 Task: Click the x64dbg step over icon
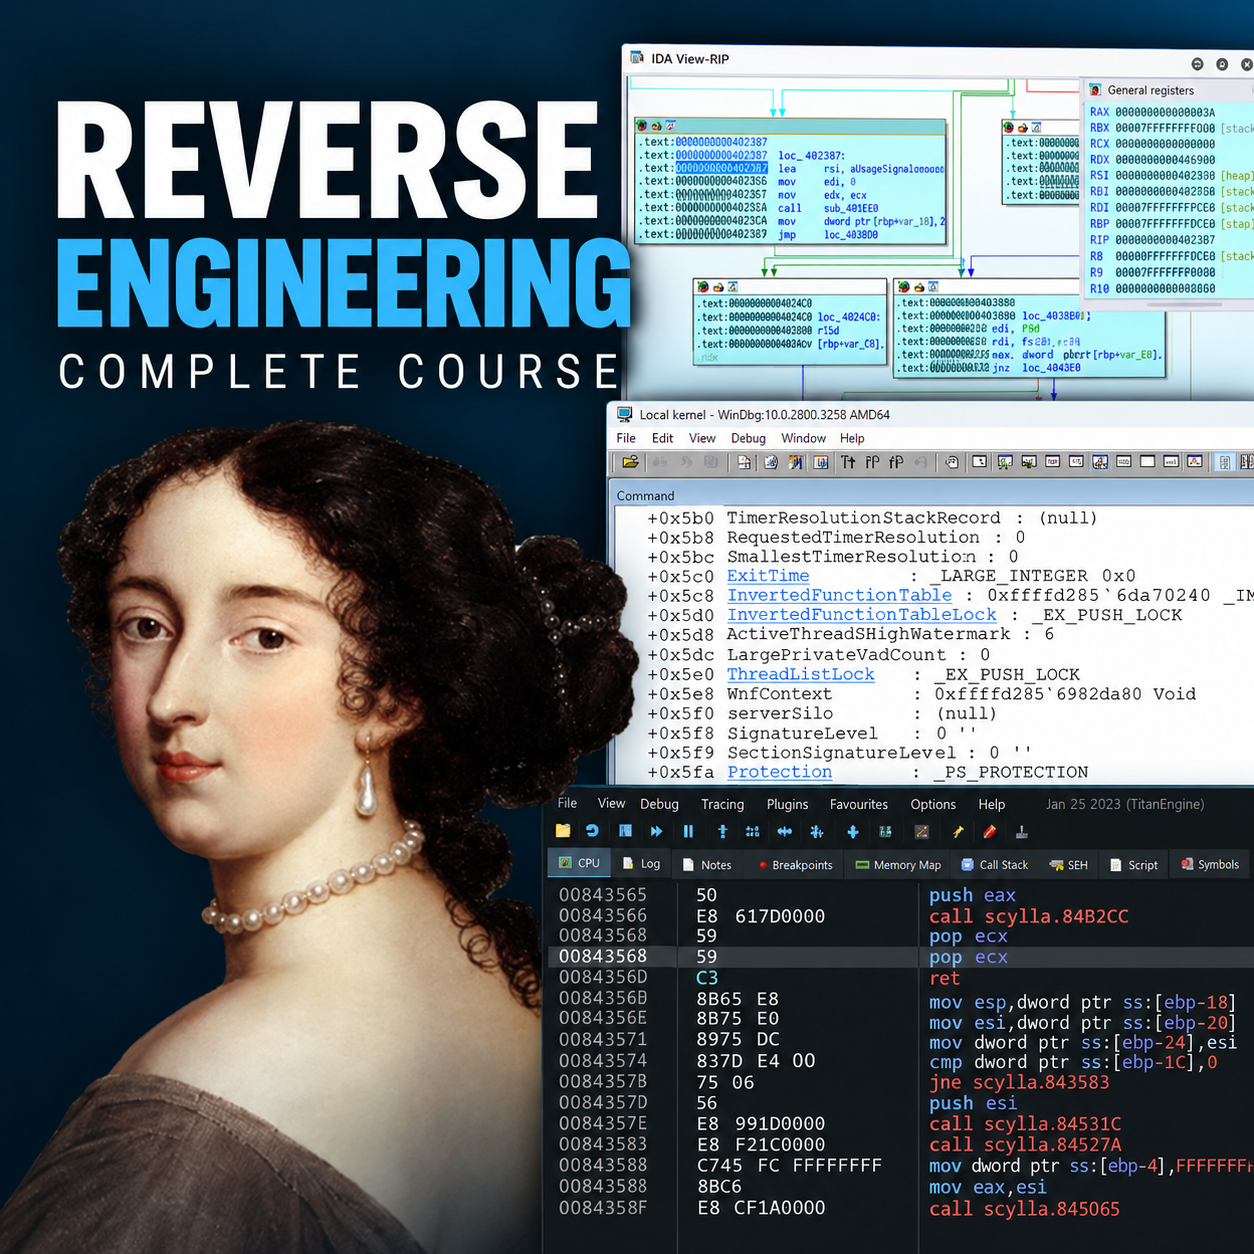(752, 831)
